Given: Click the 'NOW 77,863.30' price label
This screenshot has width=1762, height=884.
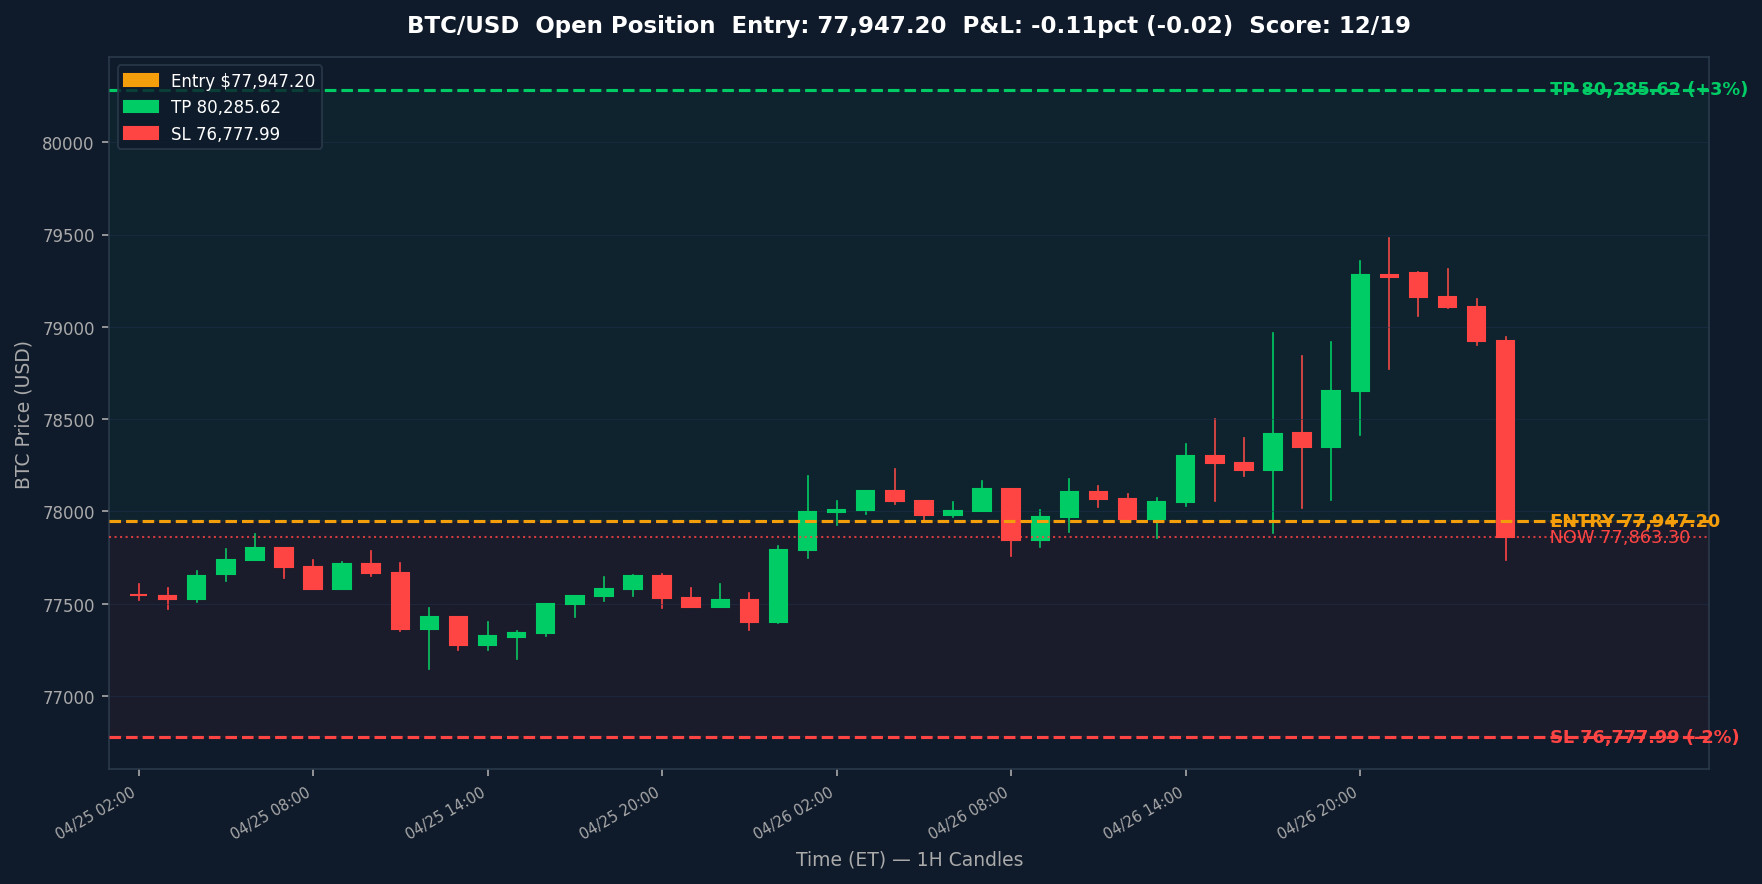Looking at the screenshot, I should pyautogui.click(x=1620, y=538).
